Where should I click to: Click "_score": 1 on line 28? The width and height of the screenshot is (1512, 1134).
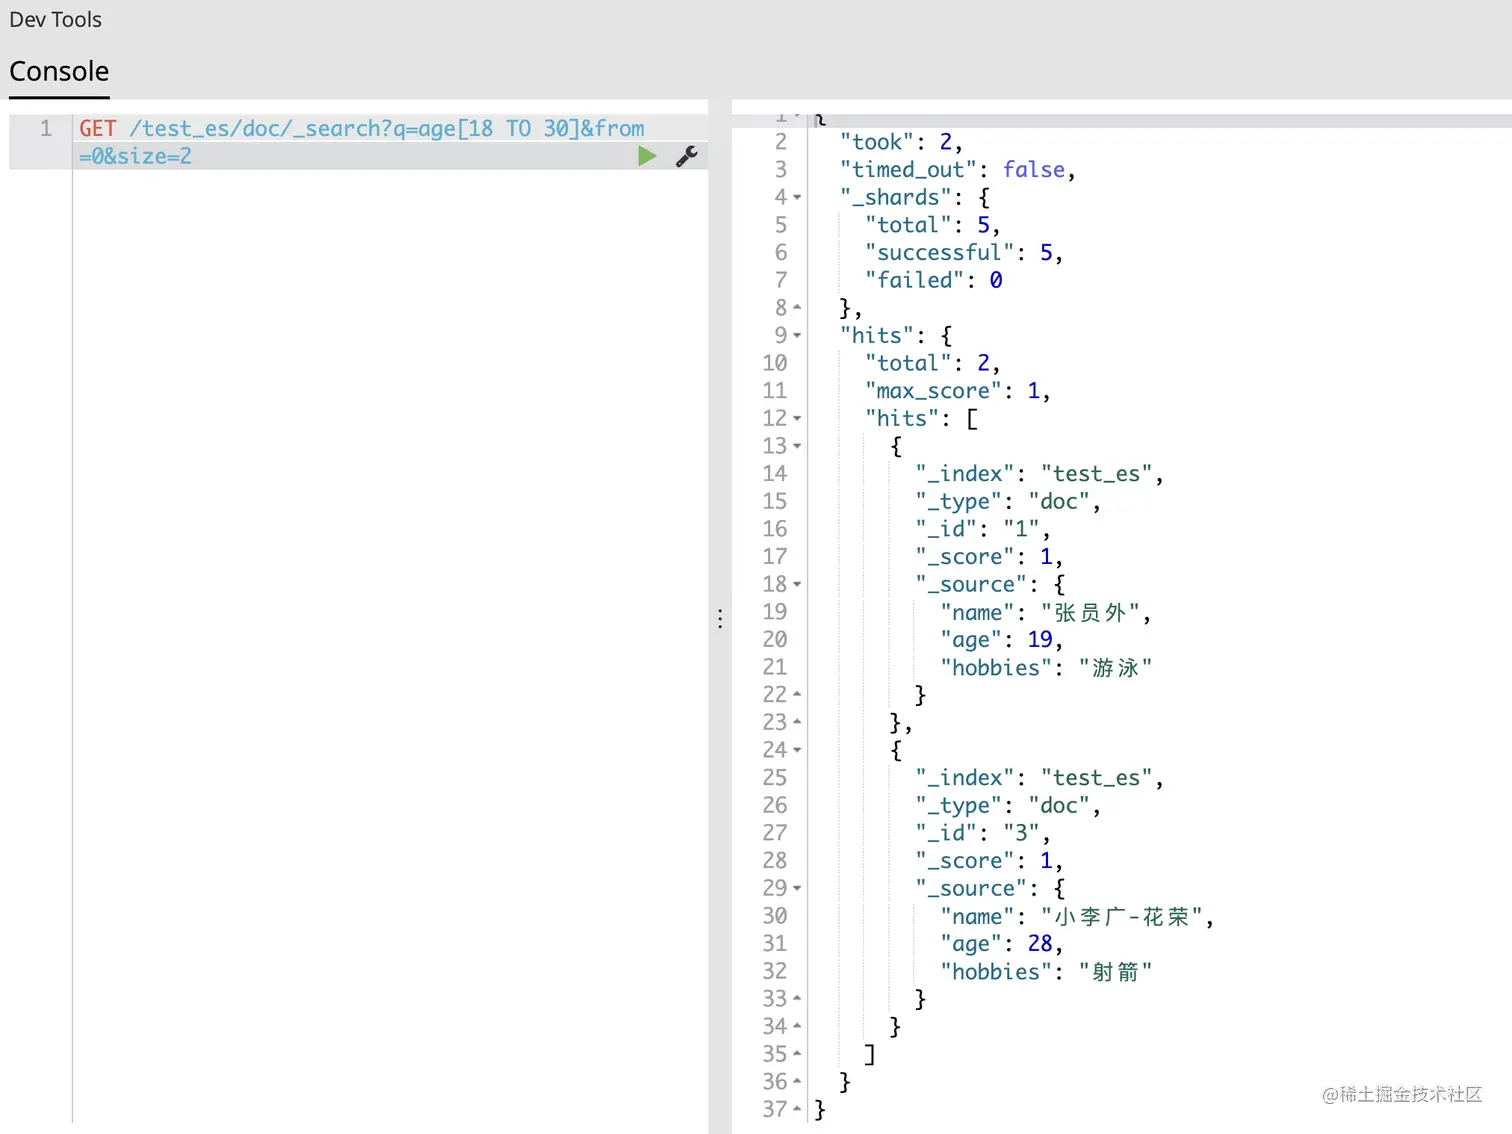click(989, 861)
